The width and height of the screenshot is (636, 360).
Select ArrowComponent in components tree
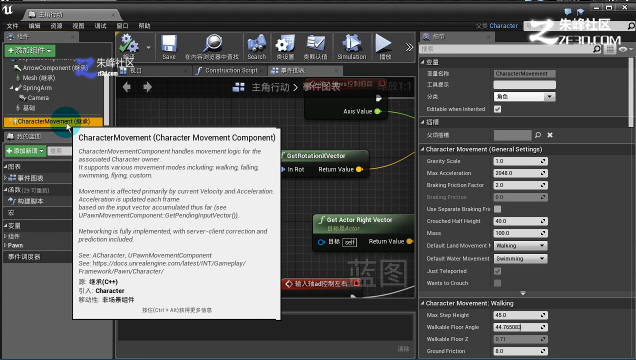[51, 68]
